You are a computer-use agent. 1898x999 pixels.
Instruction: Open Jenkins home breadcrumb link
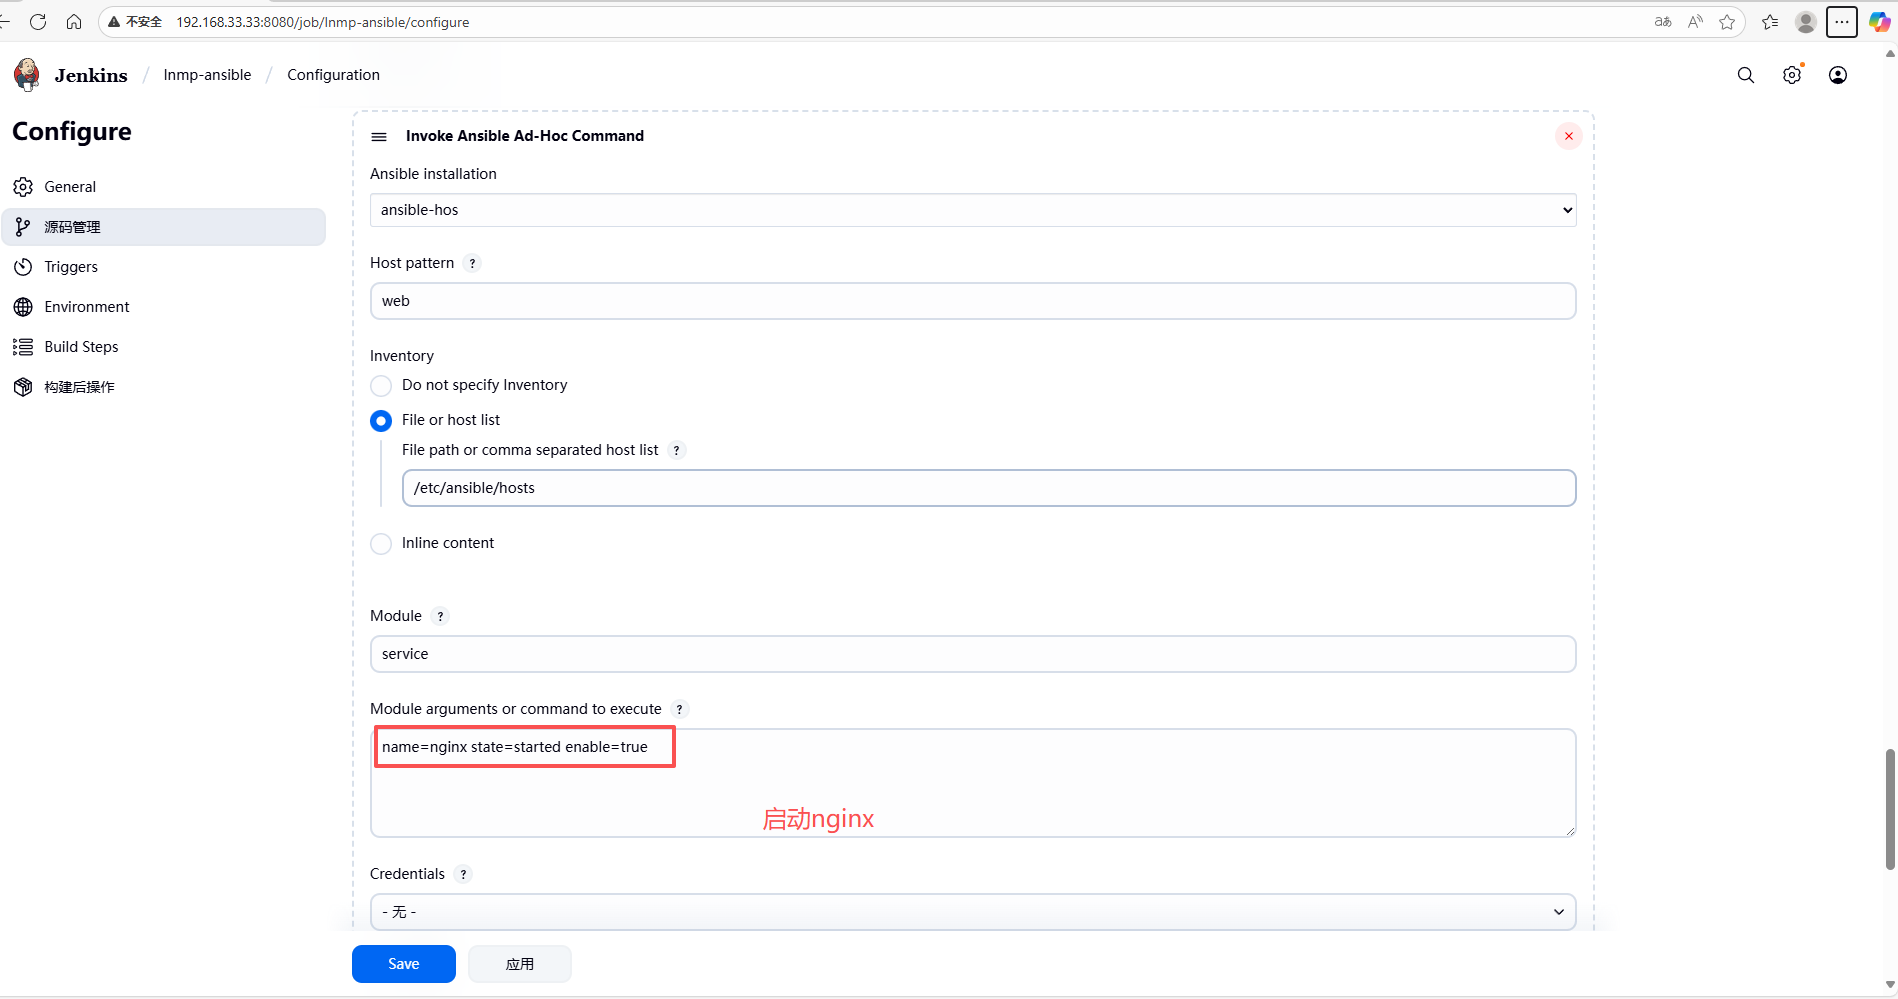[91, 75]
